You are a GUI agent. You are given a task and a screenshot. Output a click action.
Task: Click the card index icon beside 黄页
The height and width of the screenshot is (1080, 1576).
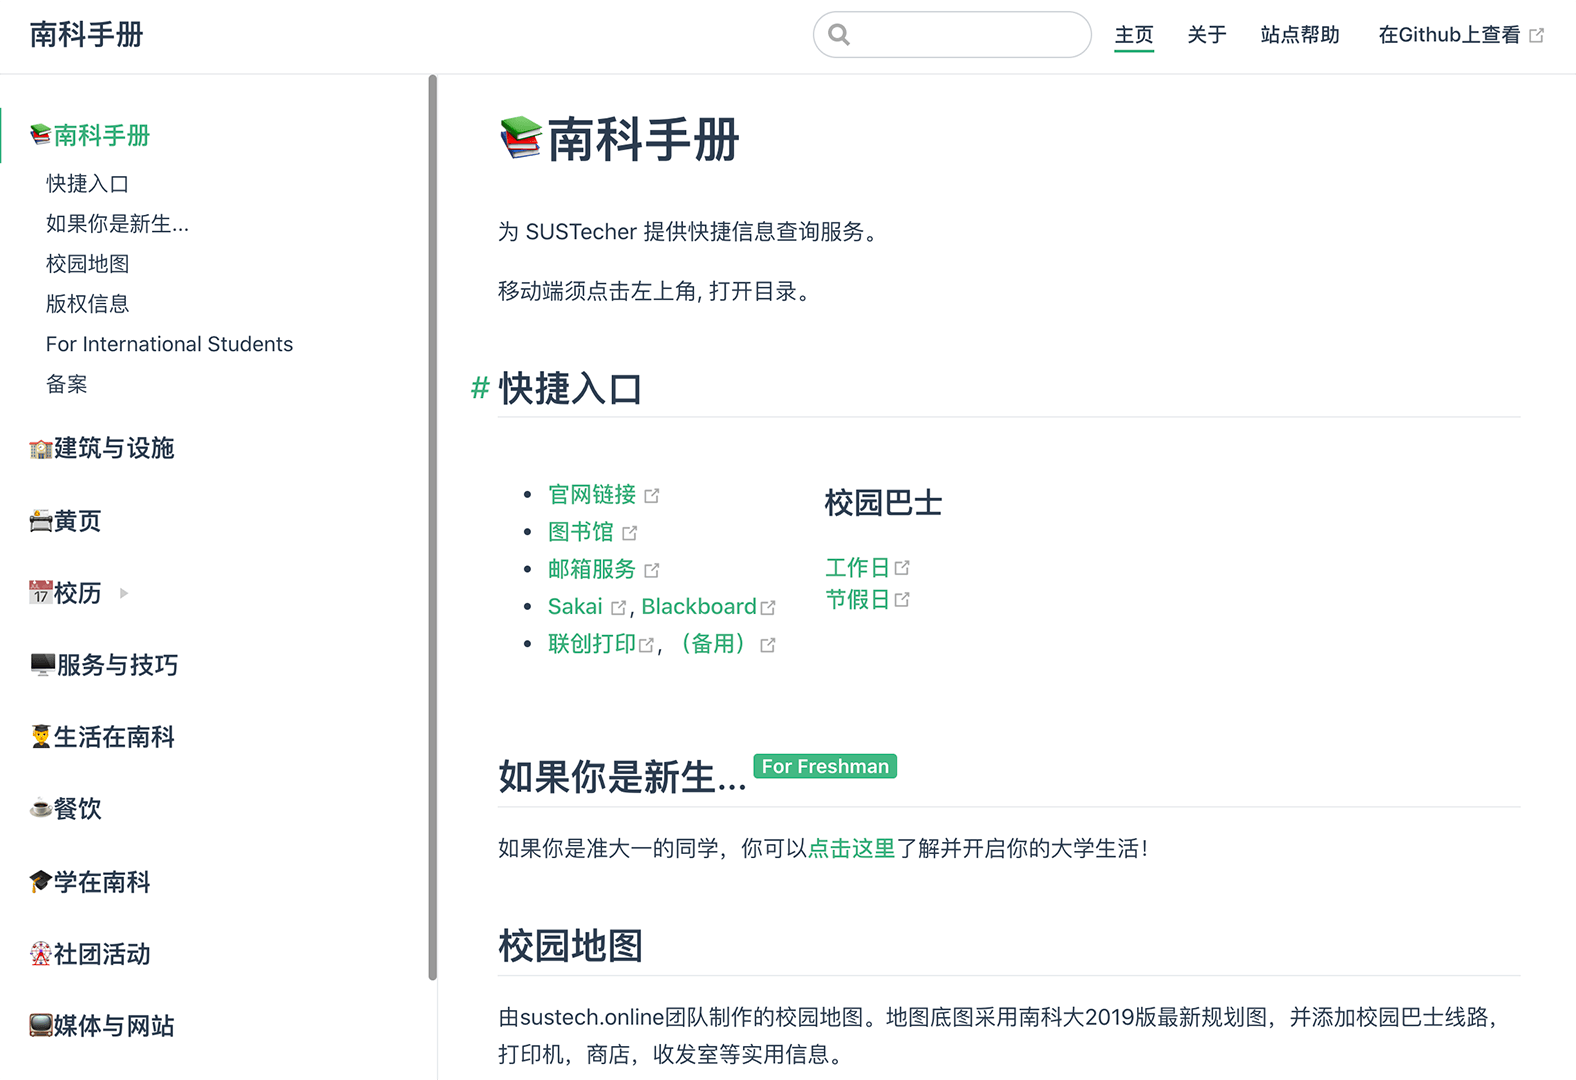[x=41, y=521]
